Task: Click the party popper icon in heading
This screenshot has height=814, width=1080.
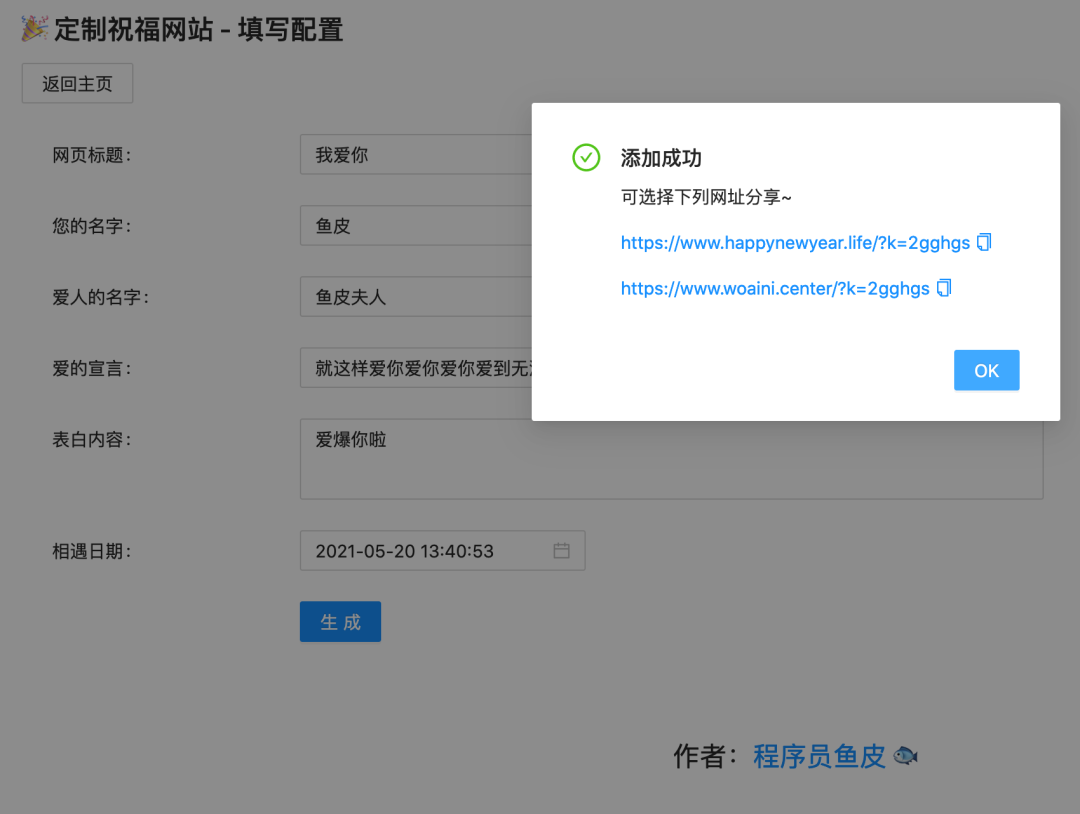Action: pos(34,30)
